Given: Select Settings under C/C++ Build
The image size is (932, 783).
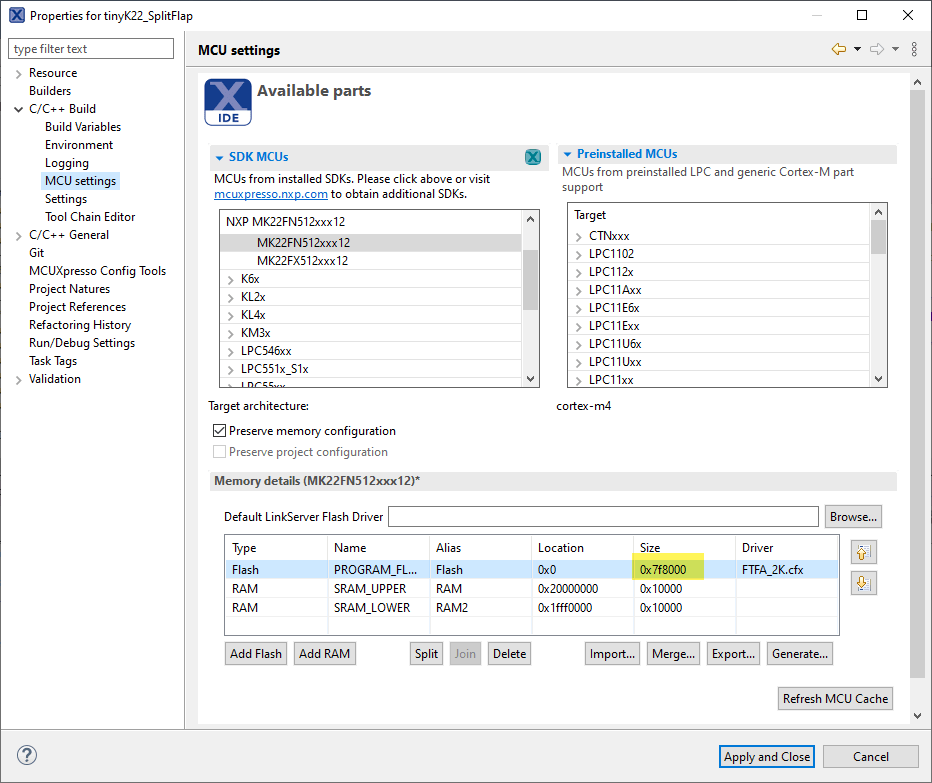Looking at the screenshot, I should tap(66, 199).
